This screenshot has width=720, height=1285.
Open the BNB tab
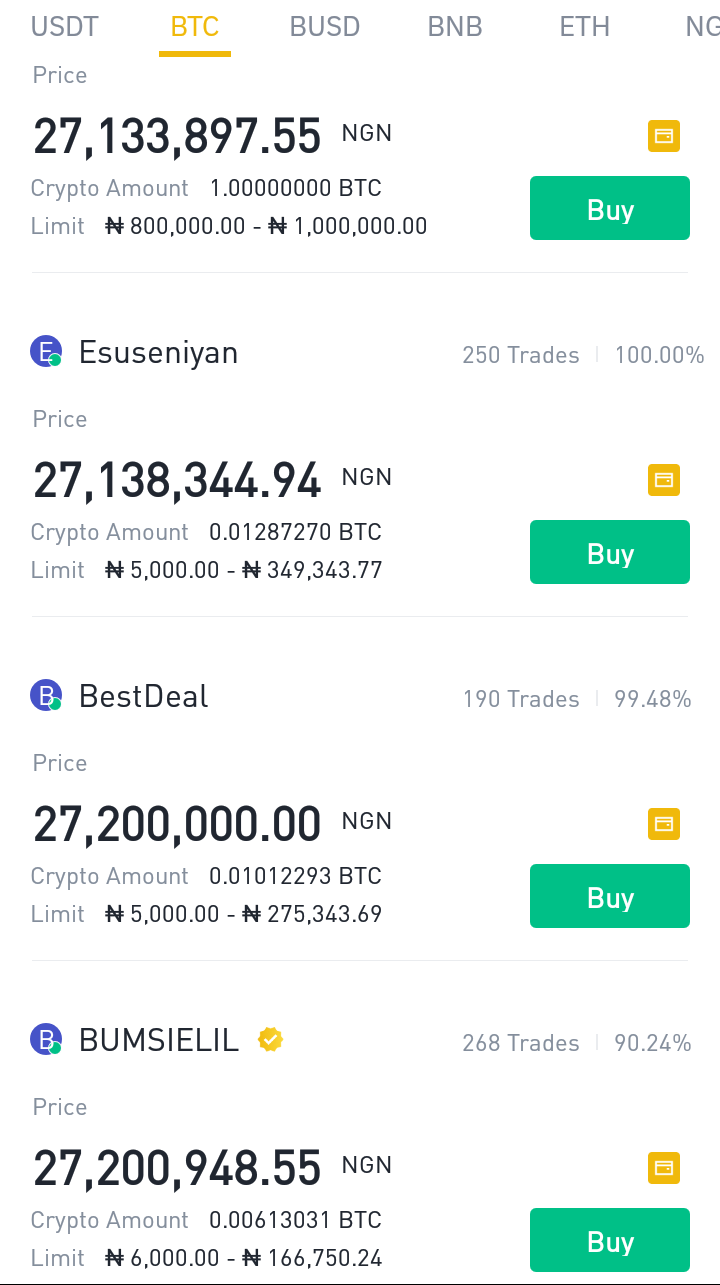455,26
